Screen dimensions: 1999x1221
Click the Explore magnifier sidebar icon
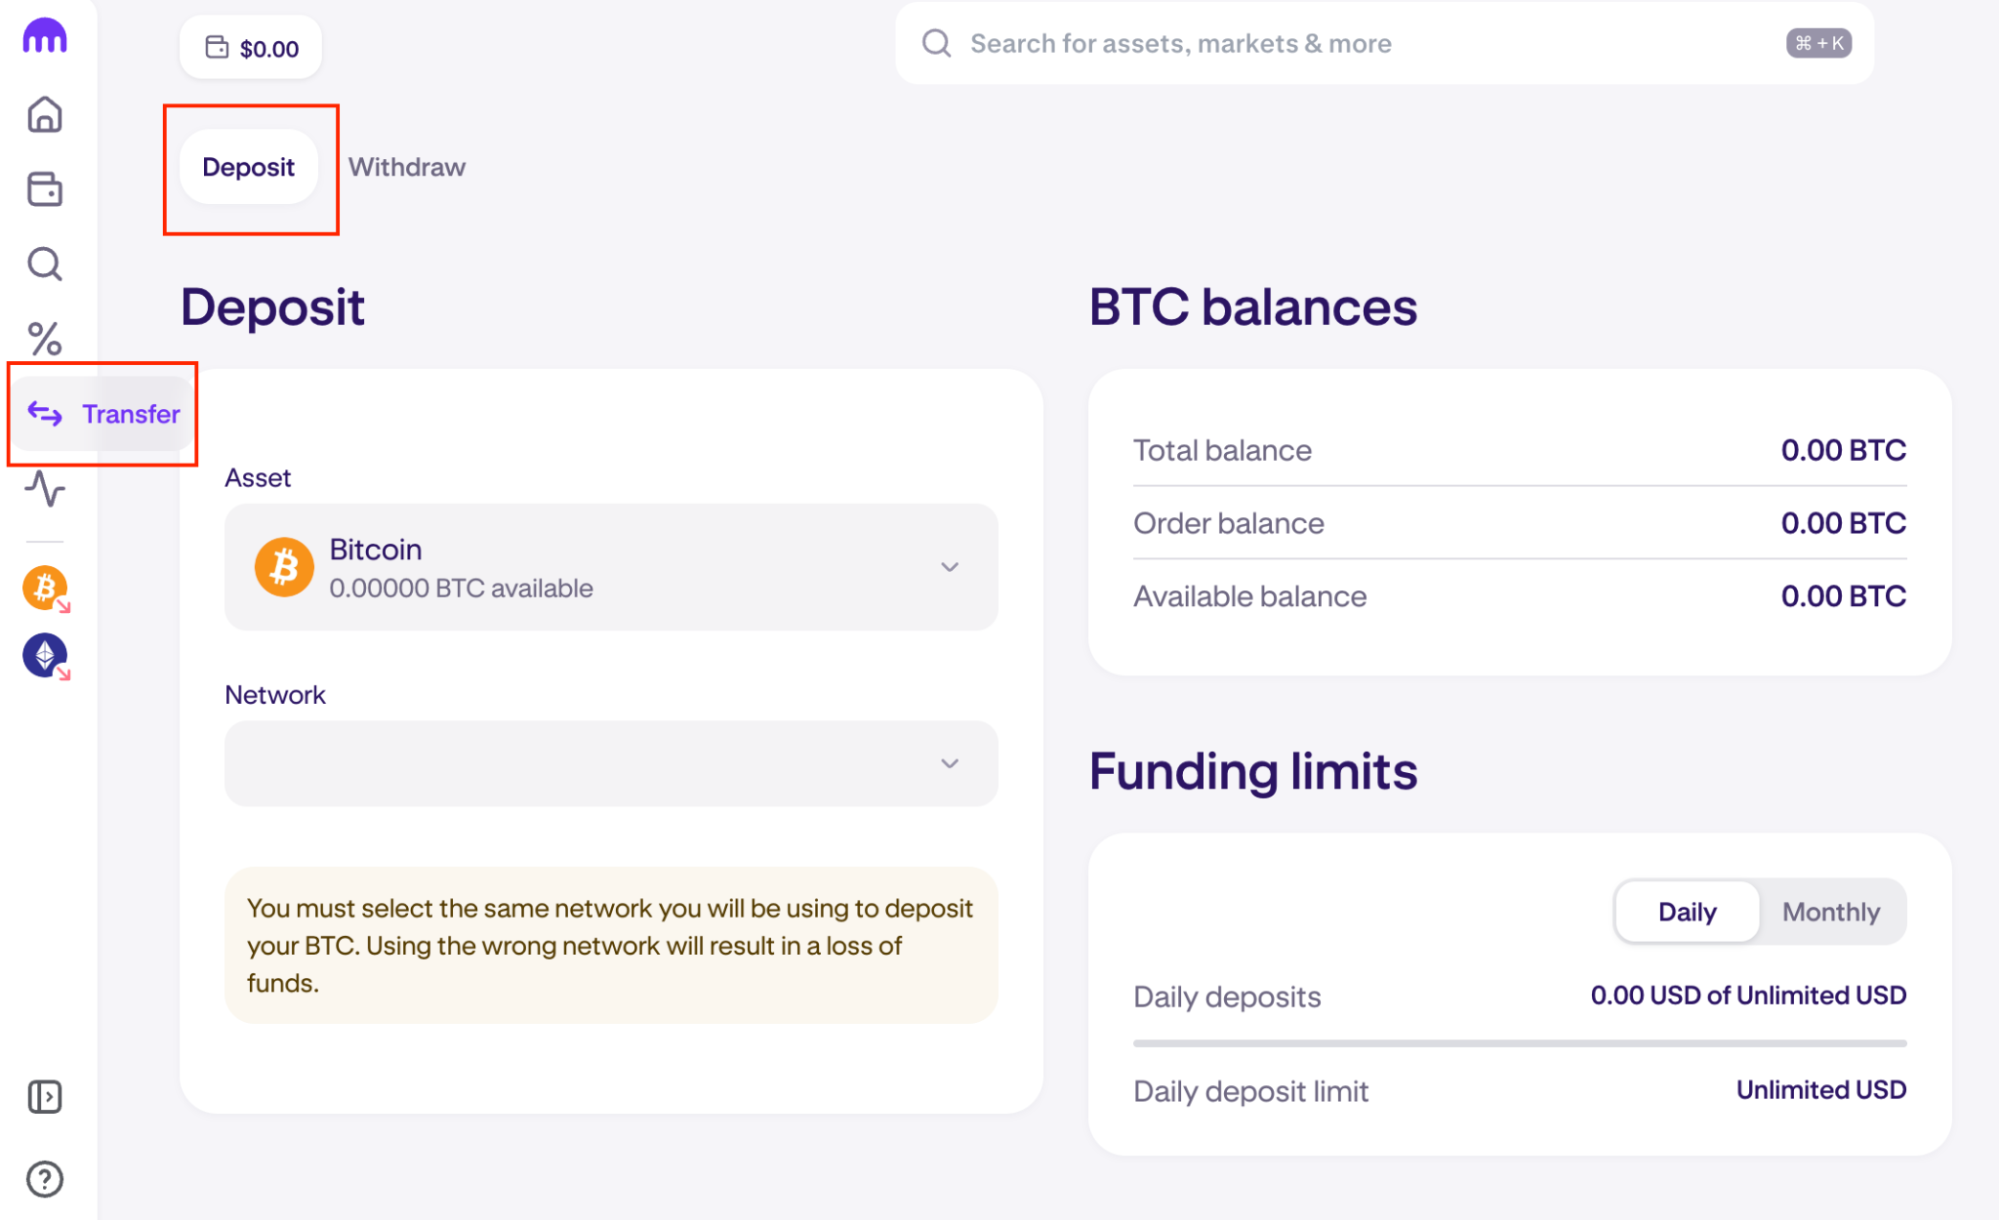point(45,264)
